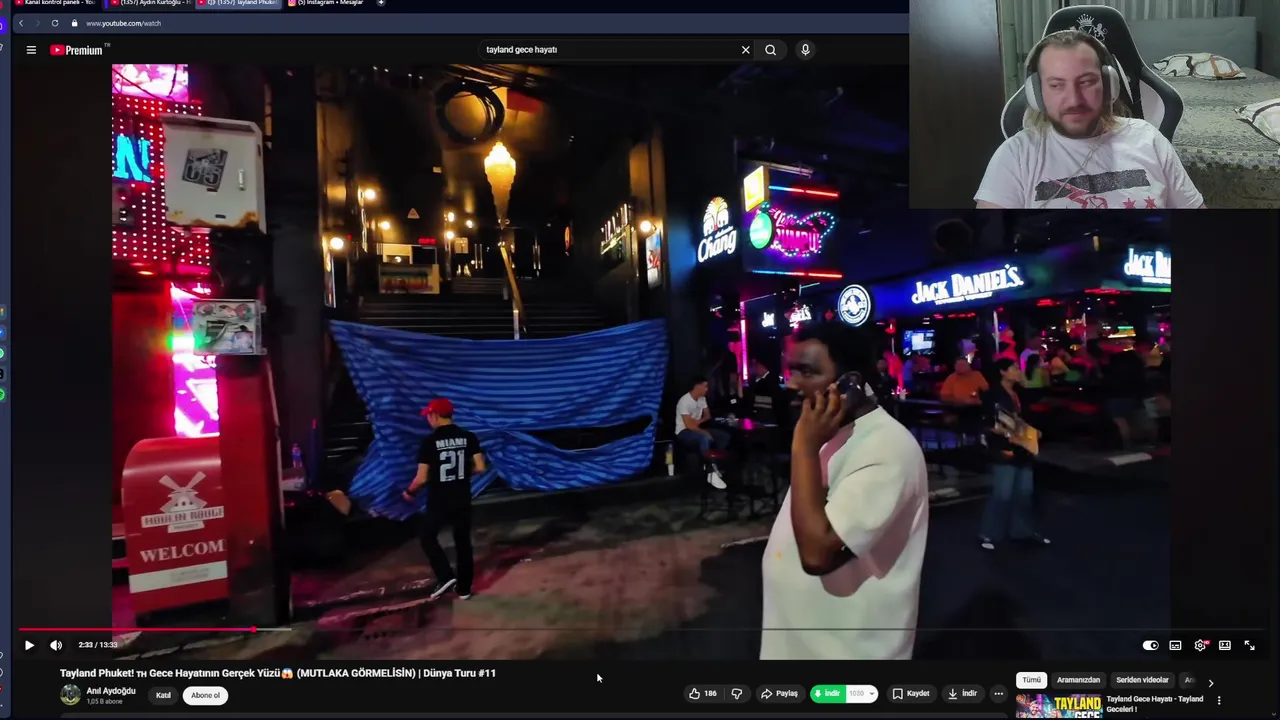This screenshot has height=720, width=1280.
Task: Run the search with the magnifier icon
Action: [770, 49]
